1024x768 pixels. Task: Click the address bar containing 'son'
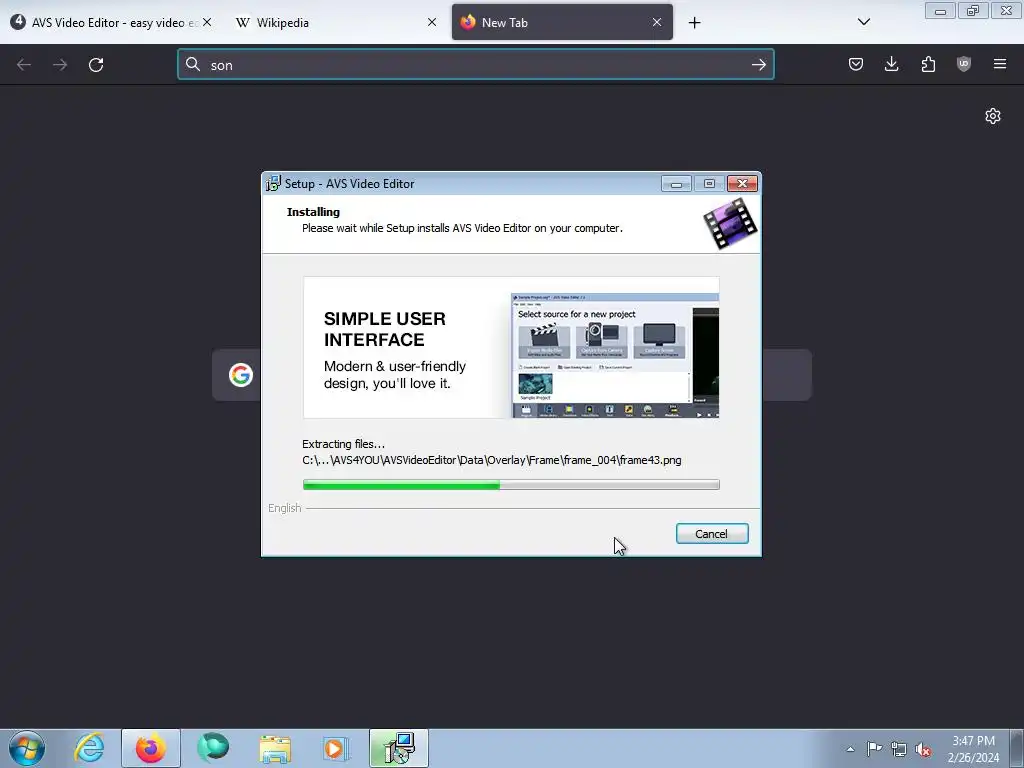[475, 65]
